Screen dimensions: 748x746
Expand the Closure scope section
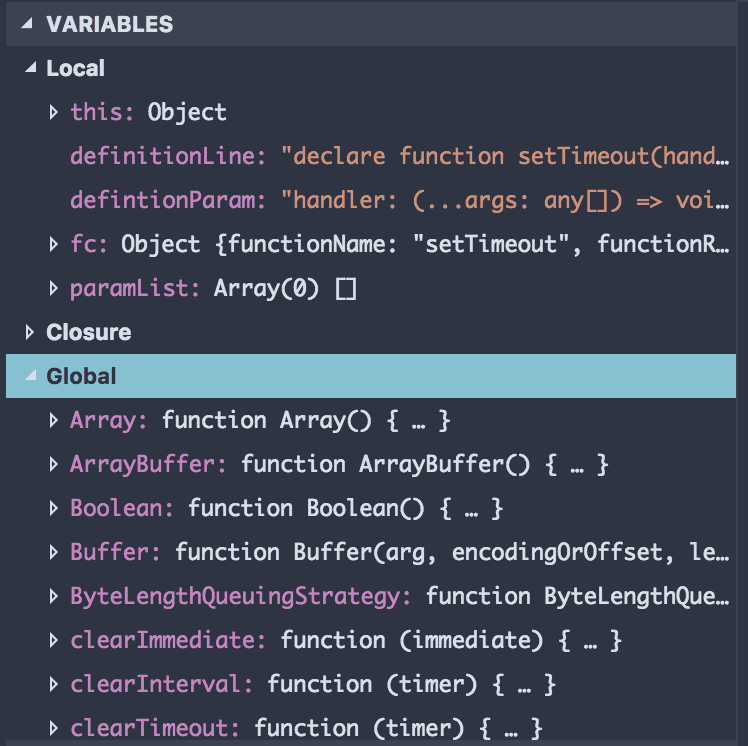click(28, 332)
